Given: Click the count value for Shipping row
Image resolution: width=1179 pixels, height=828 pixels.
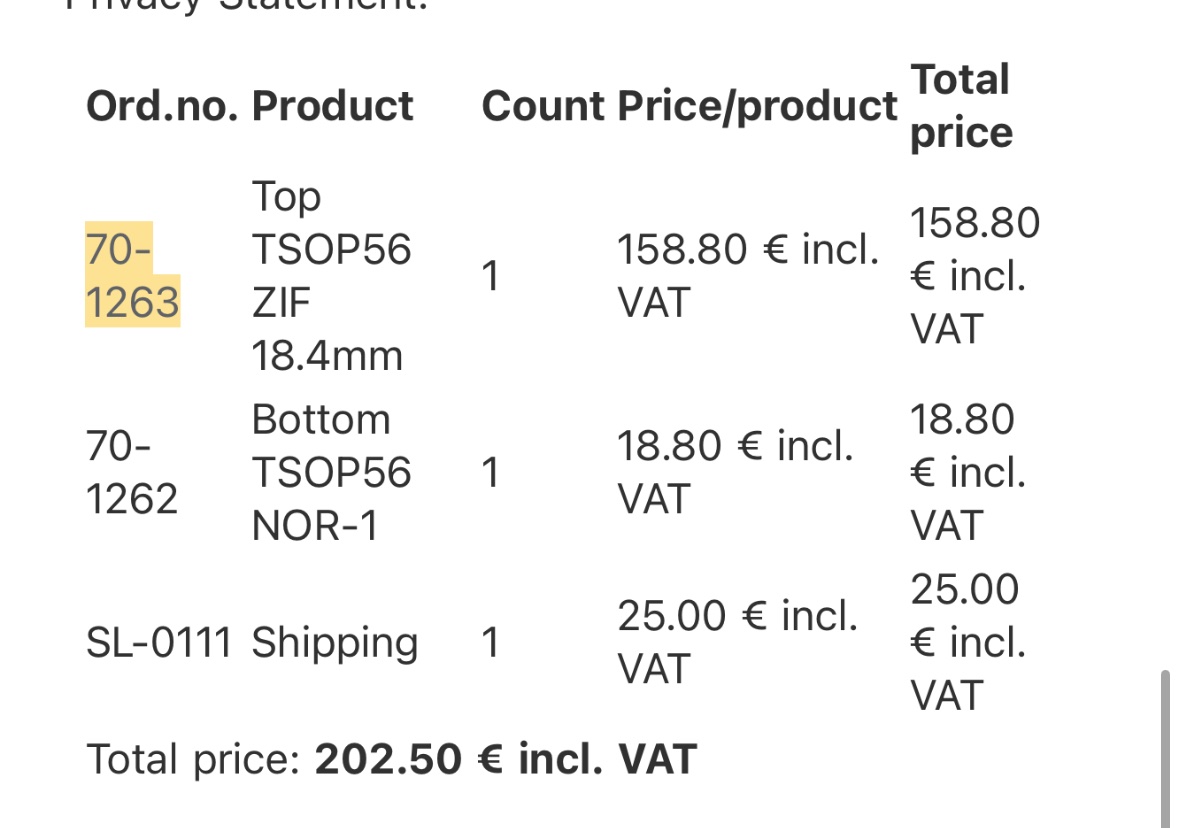Looking at the screenshot, I should pos(490,643).
